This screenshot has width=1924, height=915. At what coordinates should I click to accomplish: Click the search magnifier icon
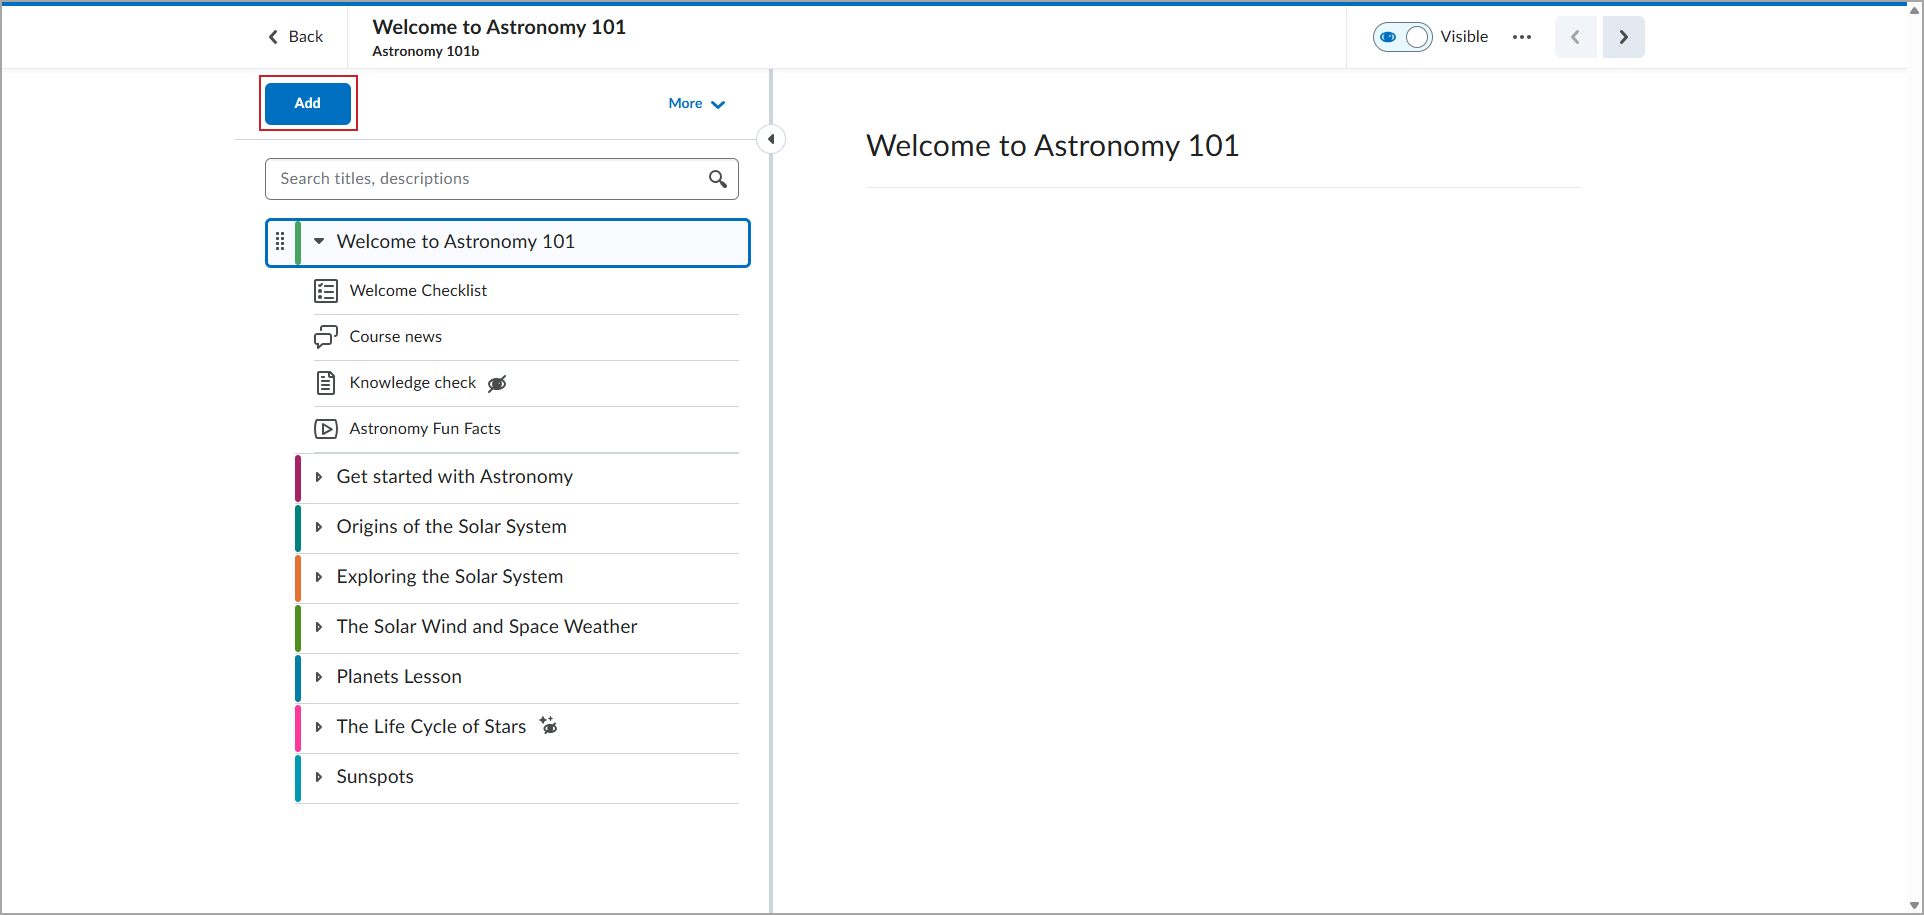717,179
